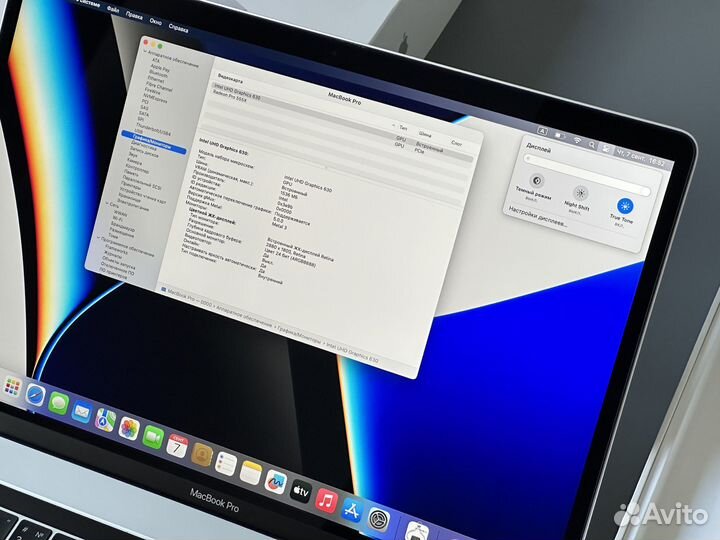720x540 pixels.
Task: Select Apple Pay in the sidebar
Action: (160, 68)
